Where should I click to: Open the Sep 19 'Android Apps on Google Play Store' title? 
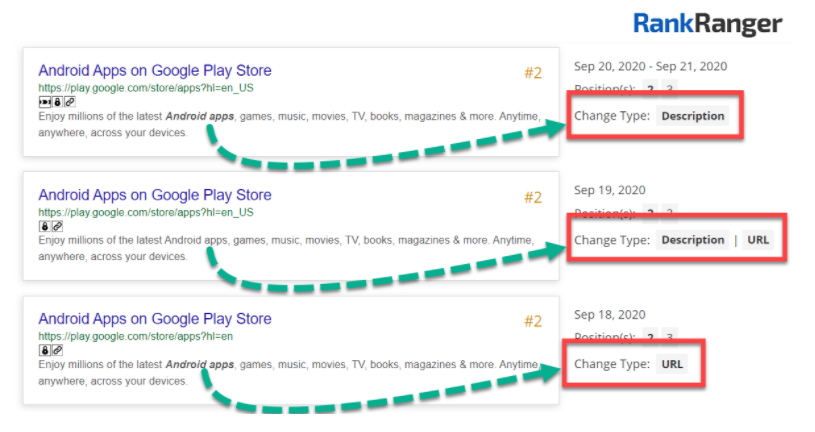click(x=155, y=194)
